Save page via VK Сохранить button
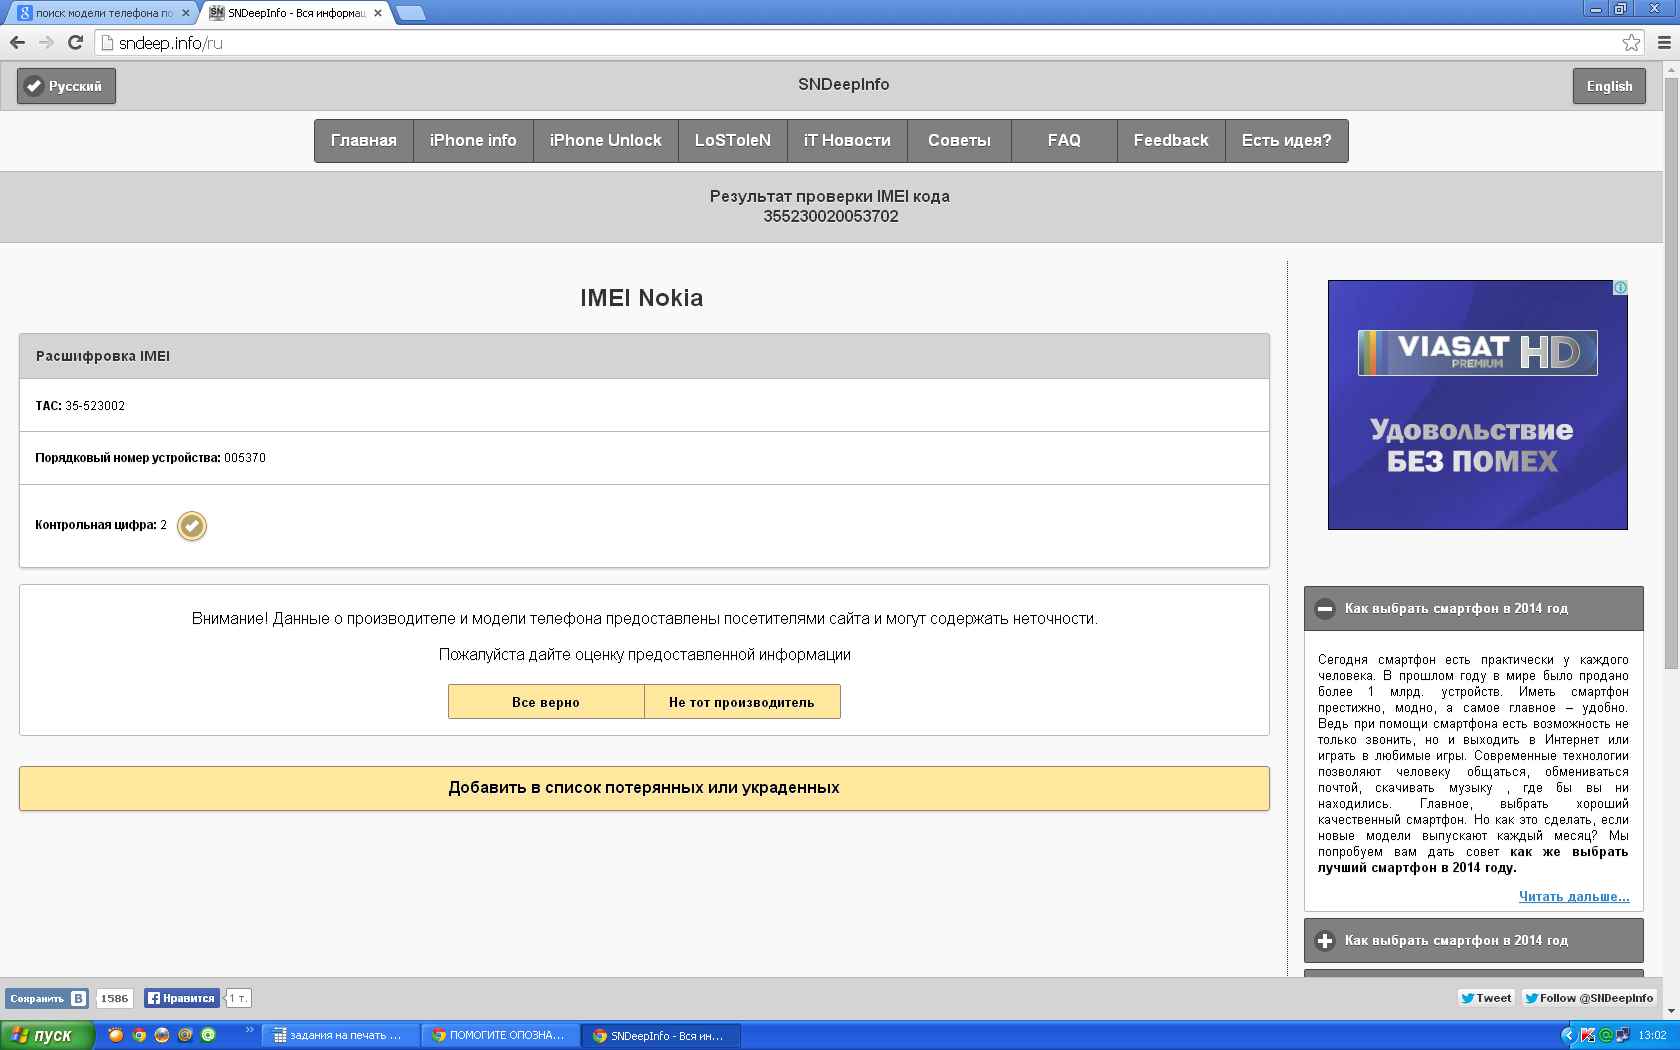This screenshot has width=1680, height=1050. 46,998
